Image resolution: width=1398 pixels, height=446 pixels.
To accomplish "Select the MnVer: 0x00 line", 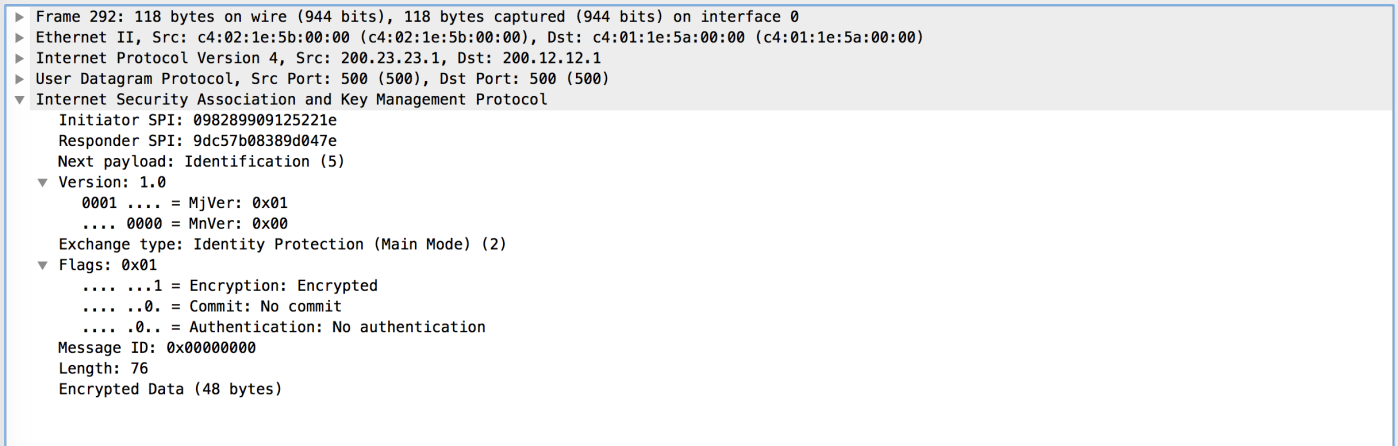I will click(184, 223).
